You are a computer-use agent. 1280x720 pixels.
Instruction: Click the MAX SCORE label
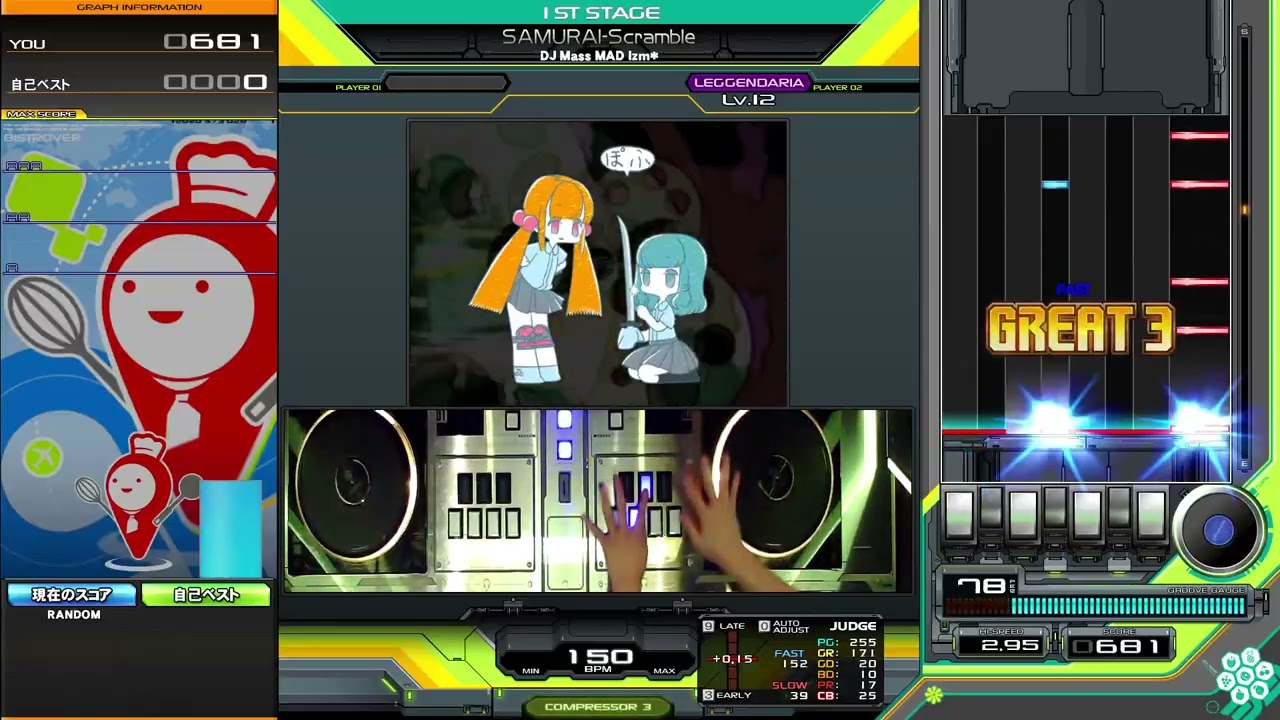point(42,114)
